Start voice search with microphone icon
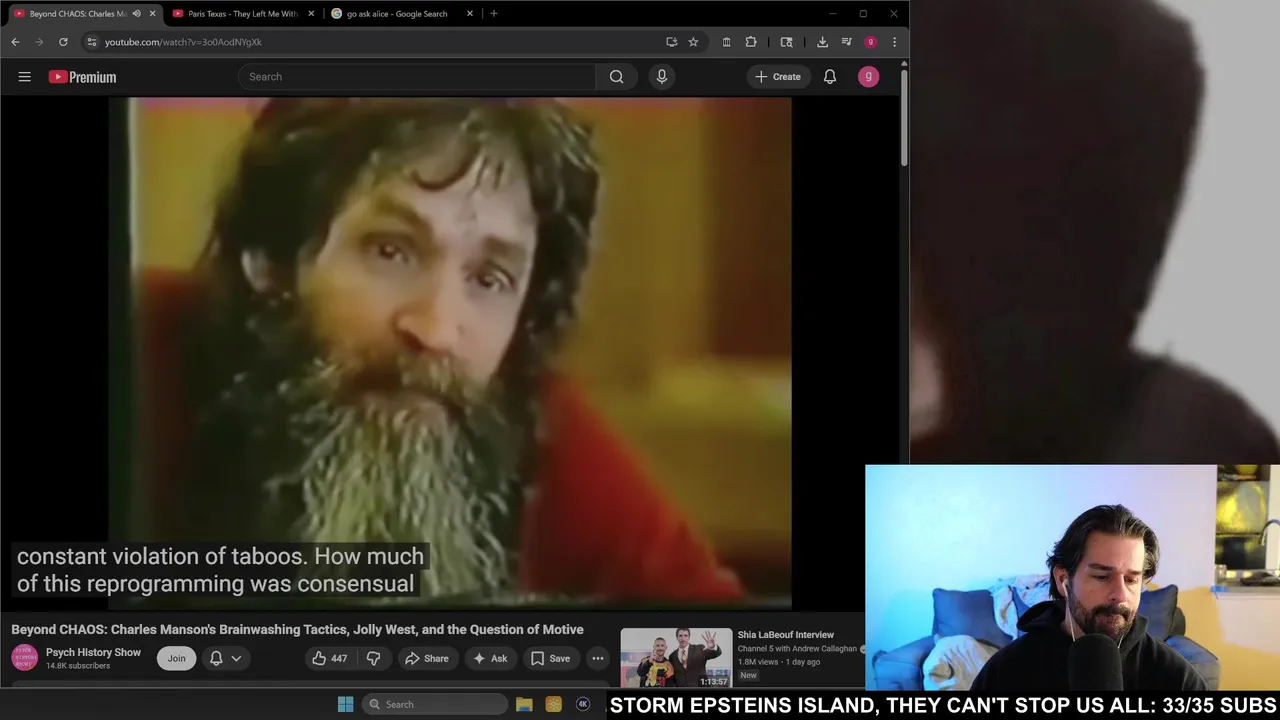 pos(662,77)
